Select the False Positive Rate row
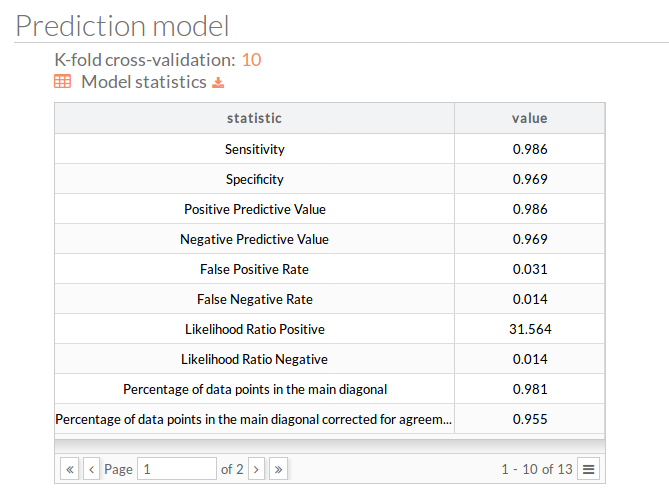This screenshot has height=494, width=669. (329, 269)
